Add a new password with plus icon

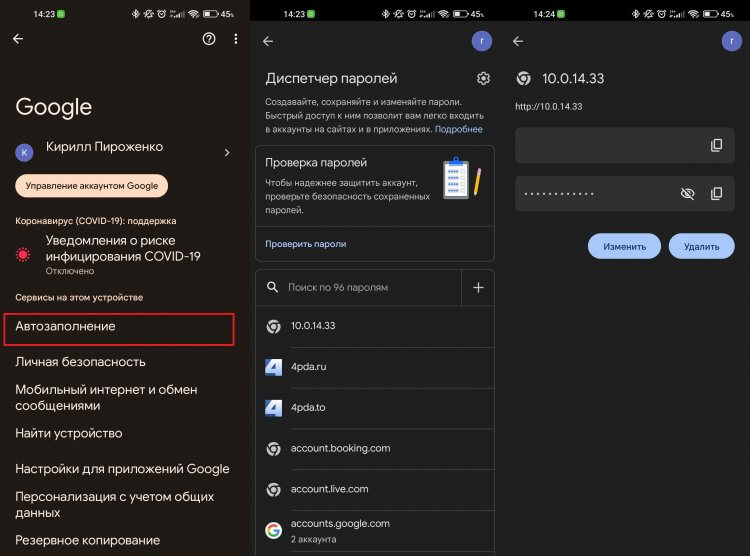[x=478, y=288]
